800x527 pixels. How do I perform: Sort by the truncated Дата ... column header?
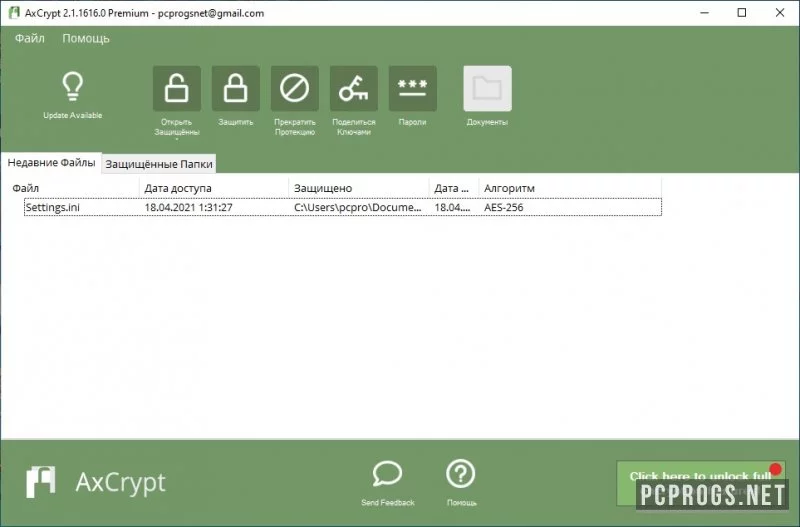coord(454,188)
